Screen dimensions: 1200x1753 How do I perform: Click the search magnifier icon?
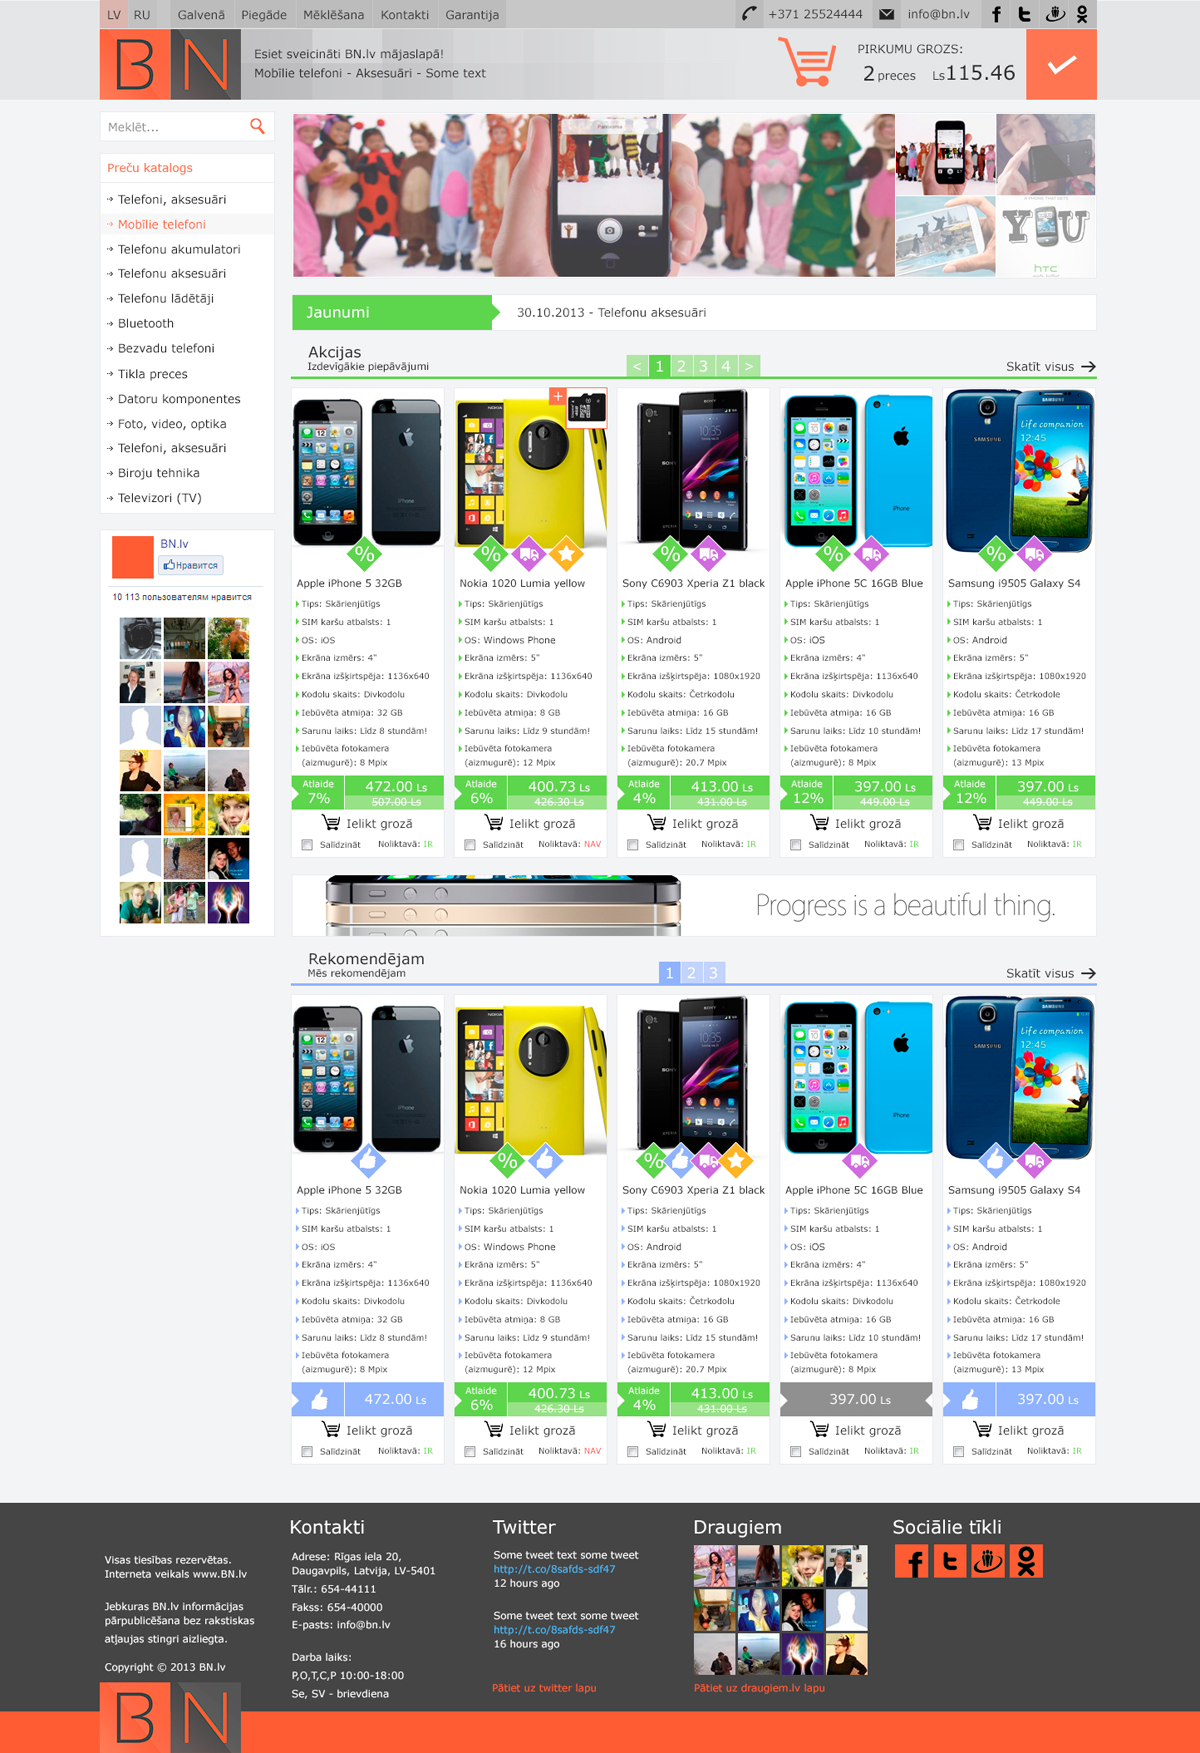click(x=257, y=126)
